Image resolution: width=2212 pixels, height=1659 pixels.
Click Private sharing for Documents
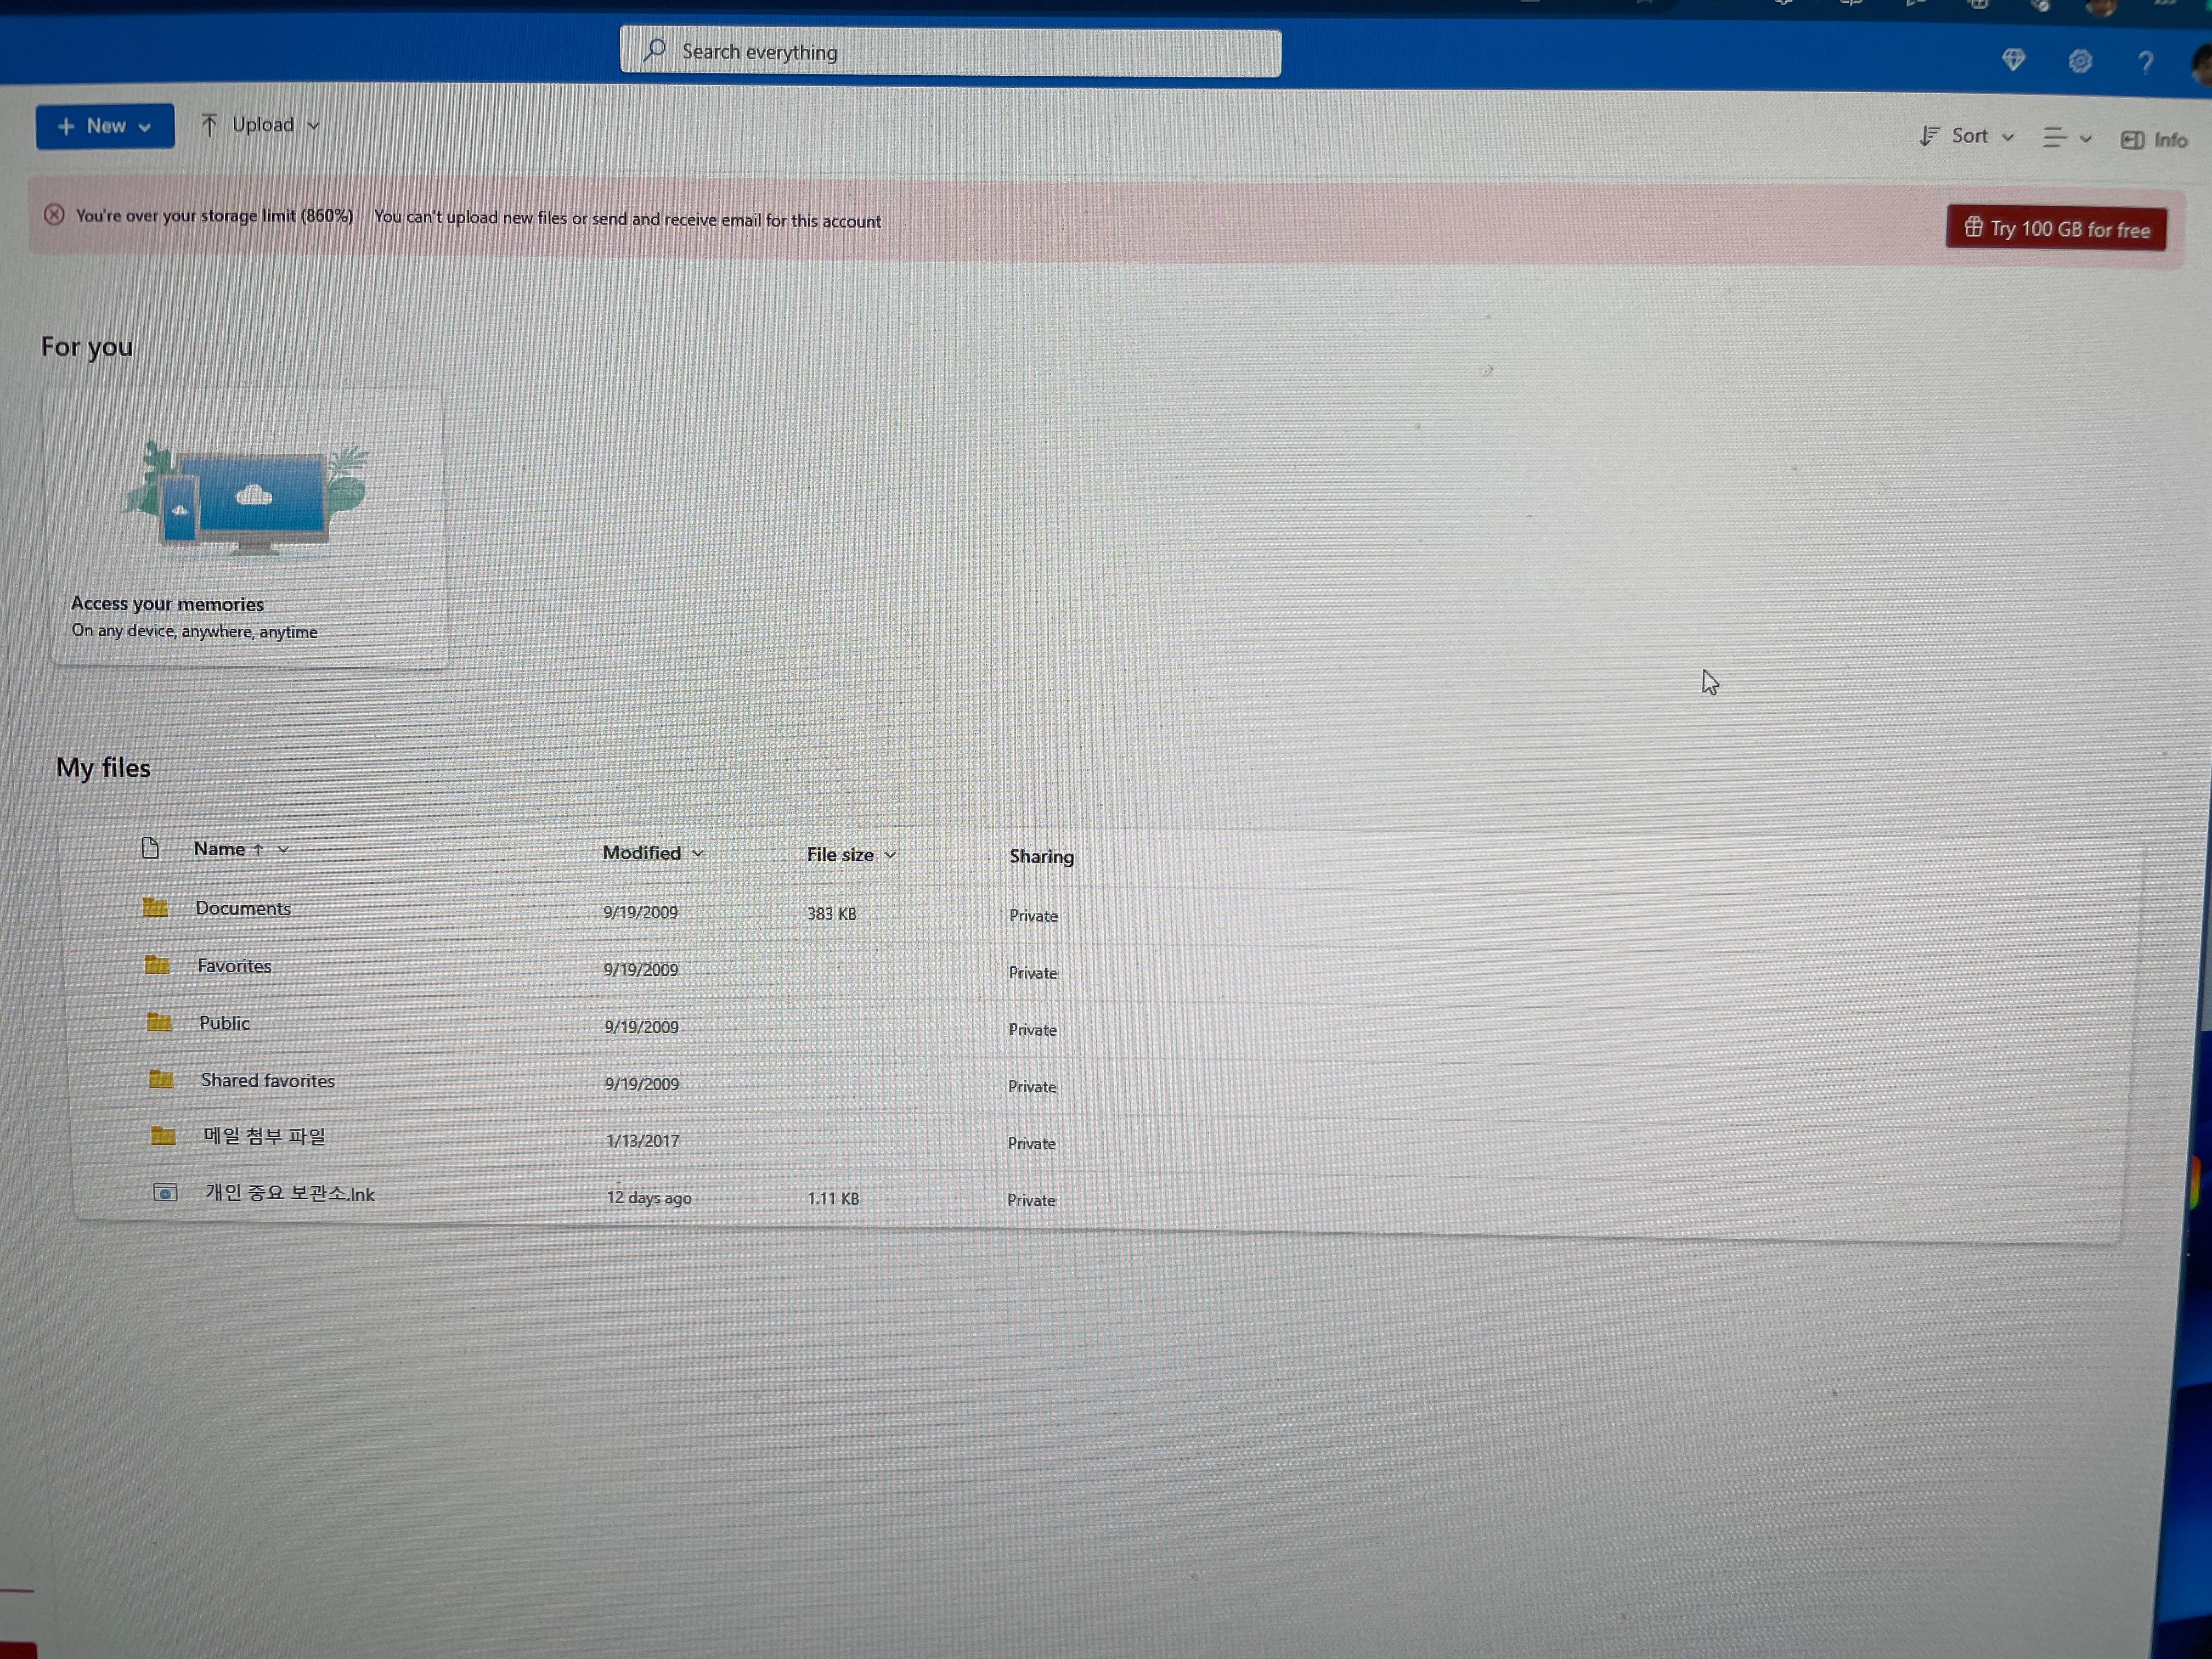pos(1033,916)
